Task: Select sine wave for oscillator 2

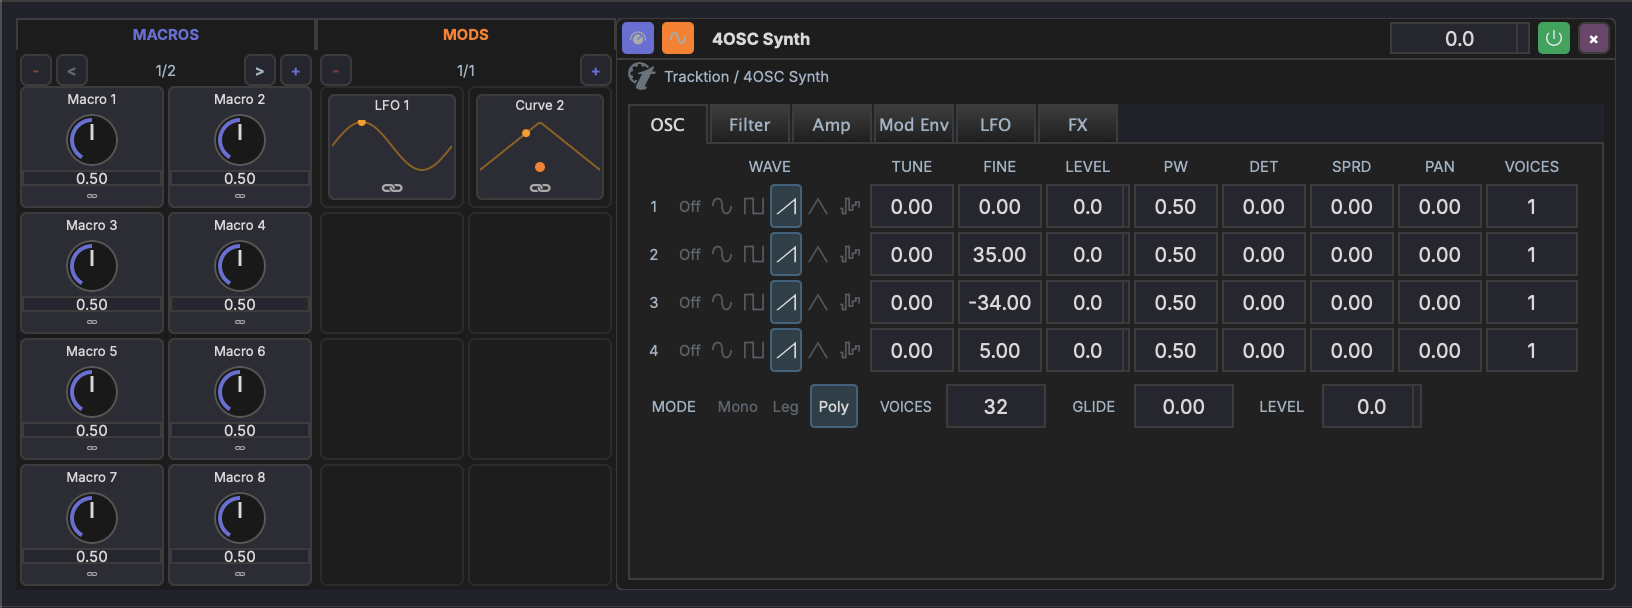Action: 722,255
